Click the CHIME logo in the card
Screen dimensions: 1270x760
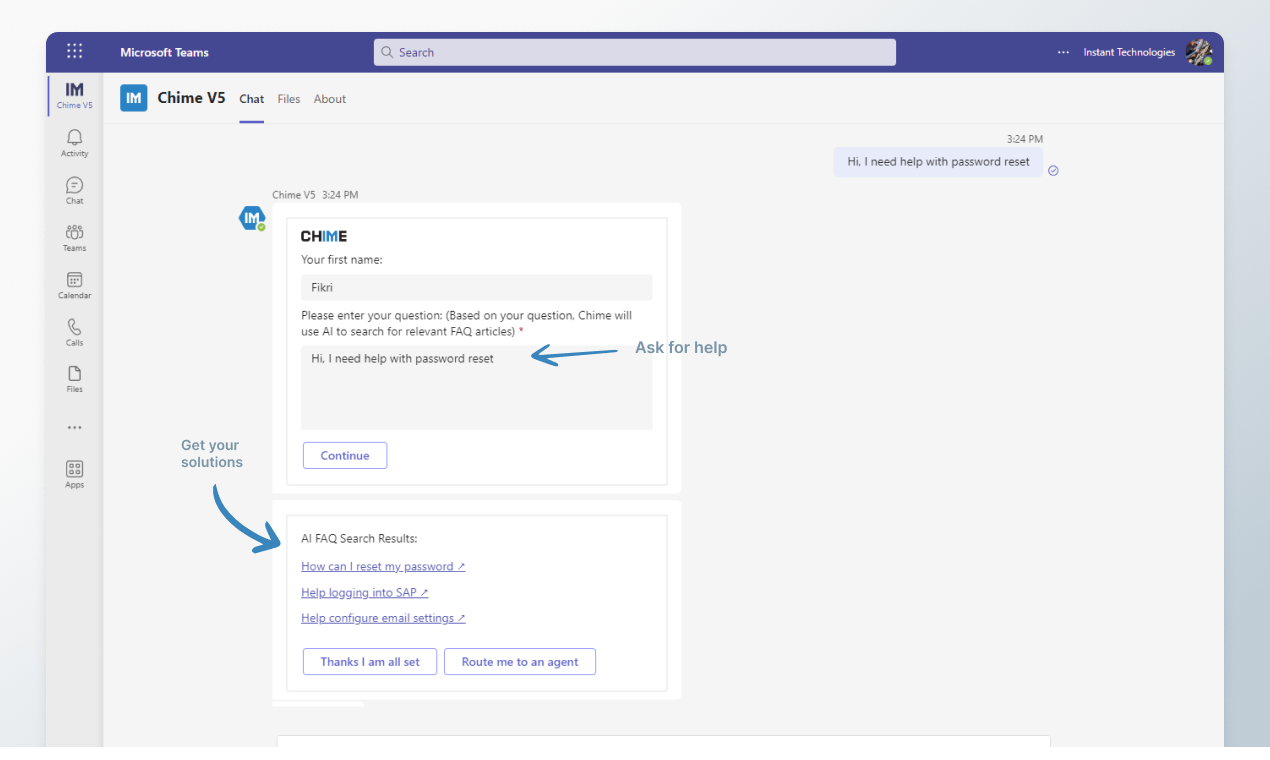pos(324,236)
